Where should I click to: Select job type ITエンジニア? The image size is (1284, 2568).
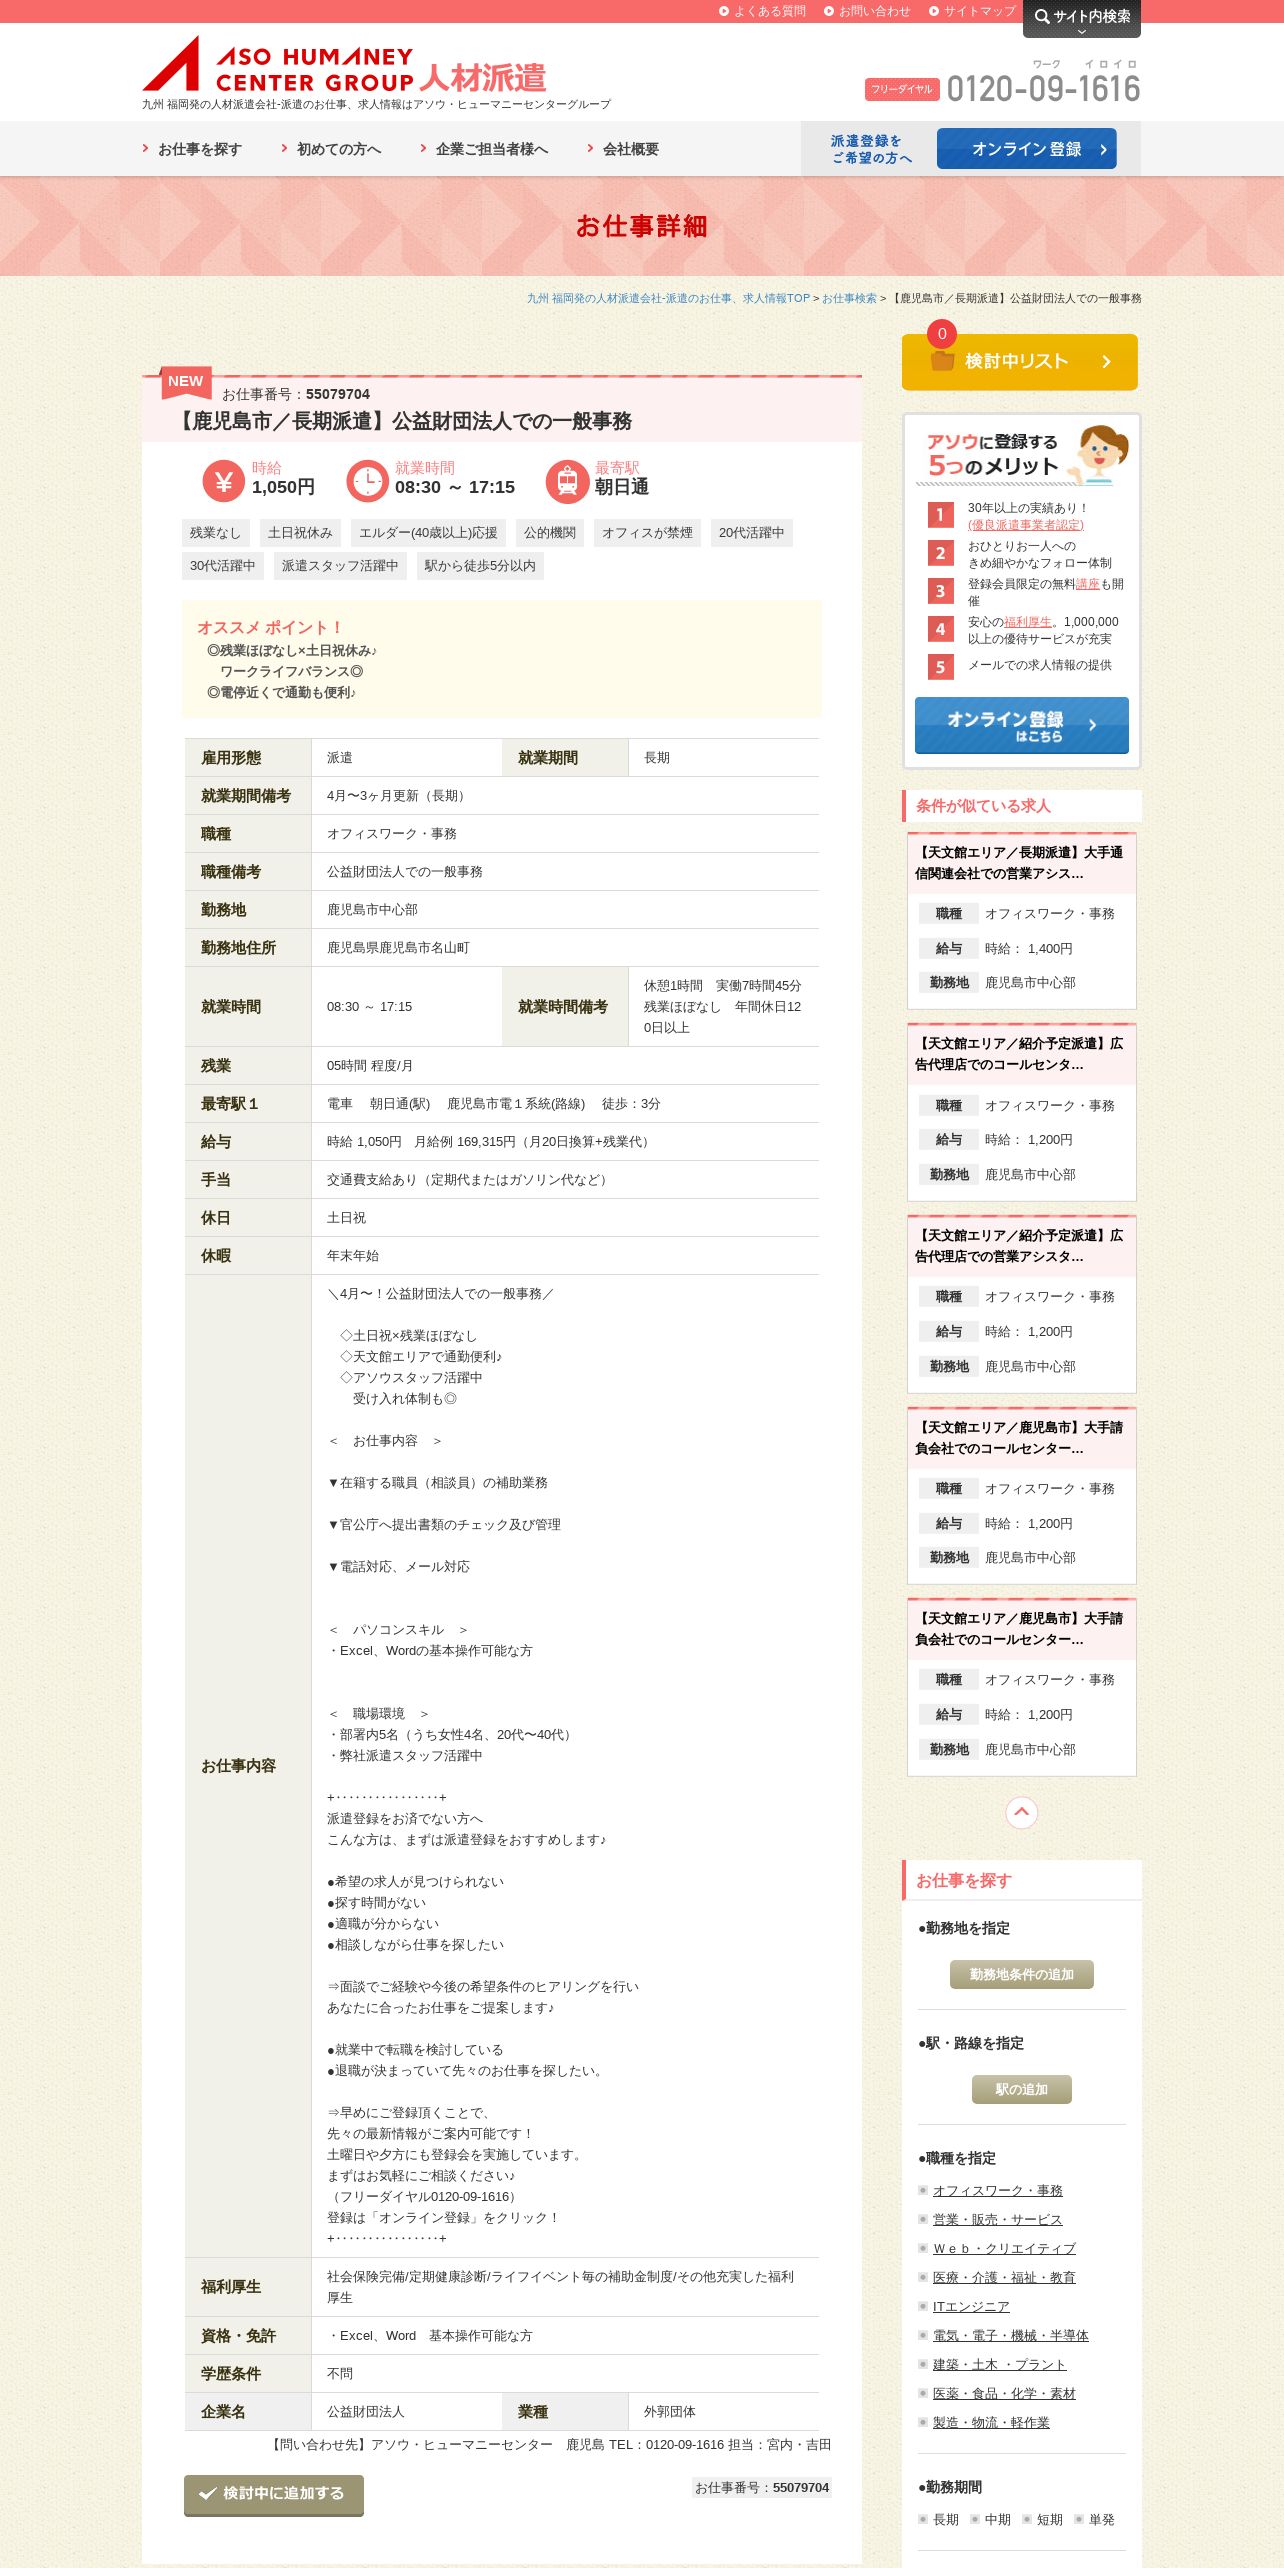971,2306
